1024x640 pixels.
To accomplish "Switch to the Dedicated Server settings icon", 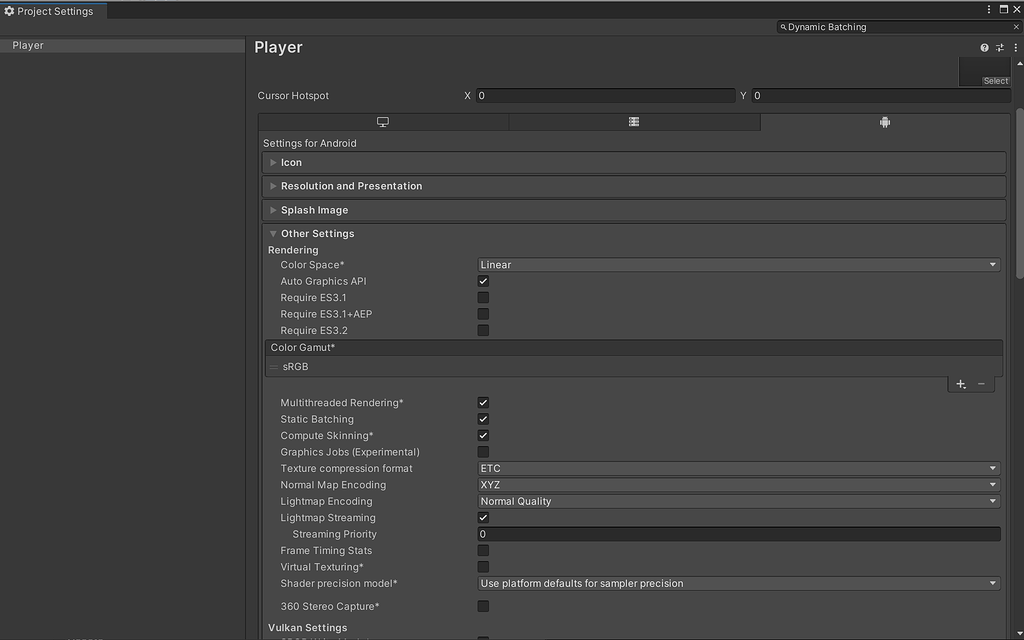I will coord(633,120).
